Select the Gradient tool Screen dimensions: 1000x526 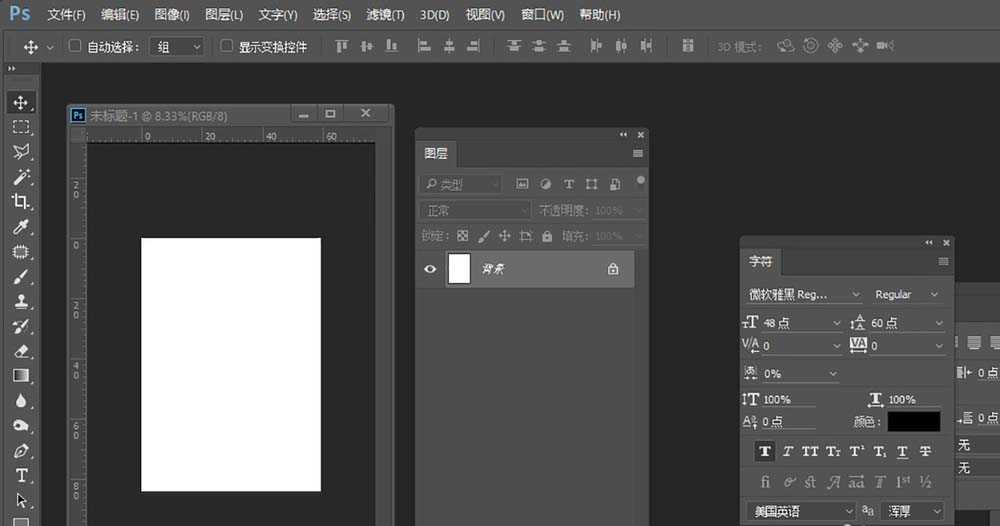point(21,376)
